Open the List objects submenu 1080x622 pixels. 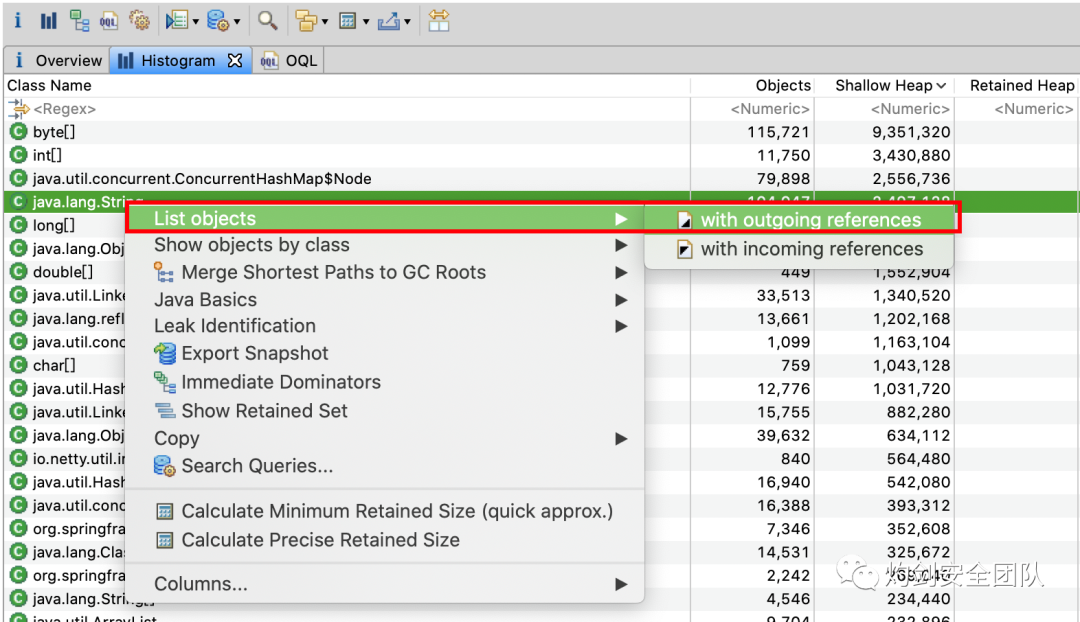pyautogui.click(x=385, y=218)
